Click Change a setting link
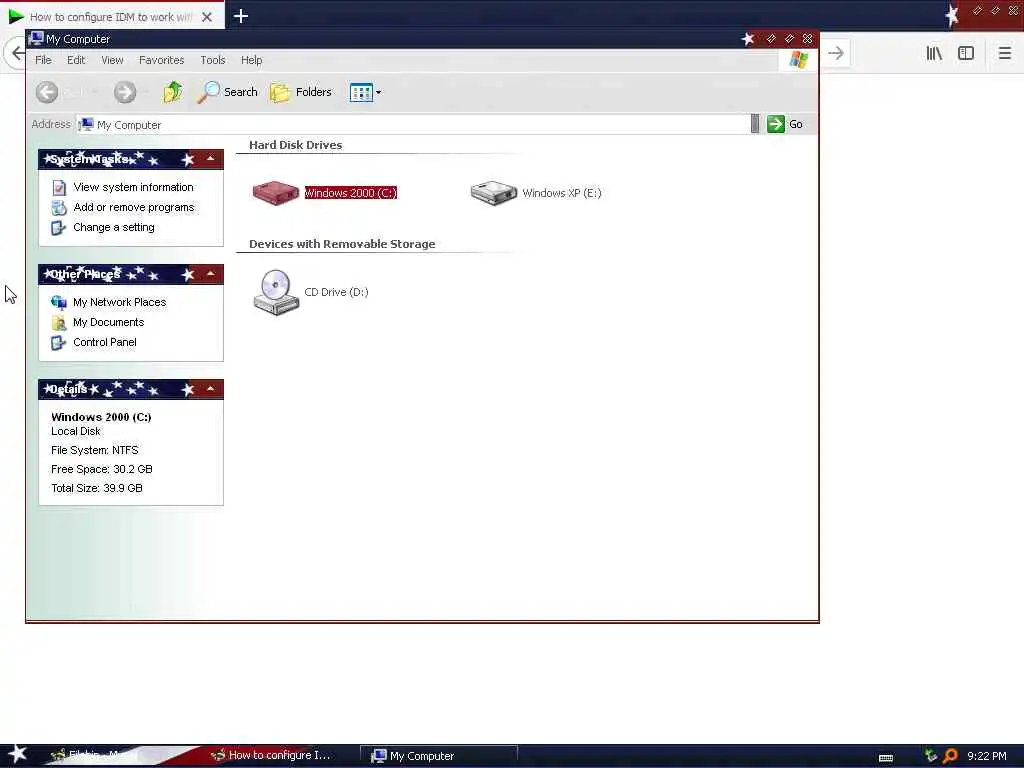Image resolution: width=1024 pixels, height=768 pixels. 114,227
